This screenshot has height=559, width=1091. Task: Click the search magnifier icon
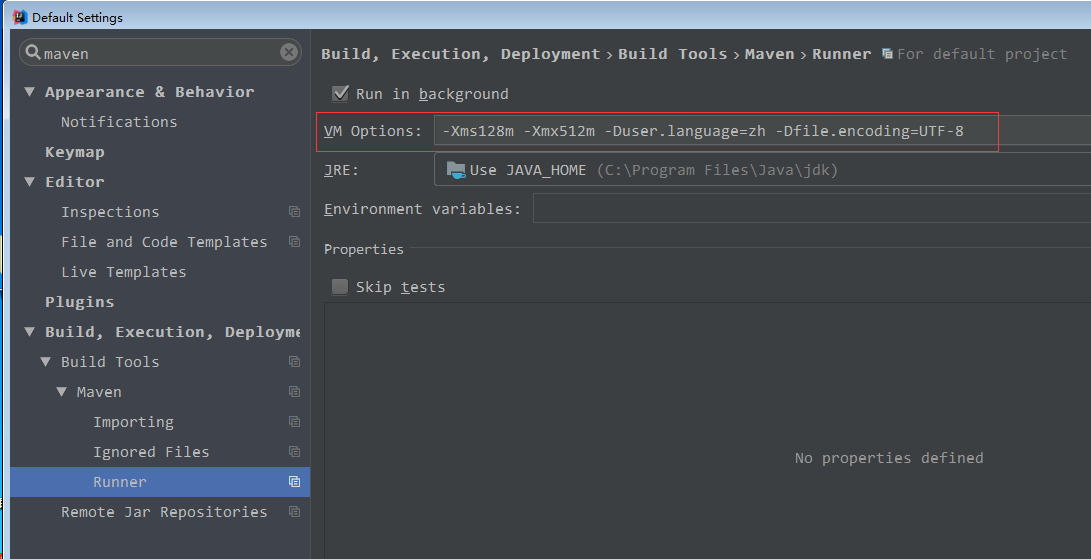(x=33, y=52)
